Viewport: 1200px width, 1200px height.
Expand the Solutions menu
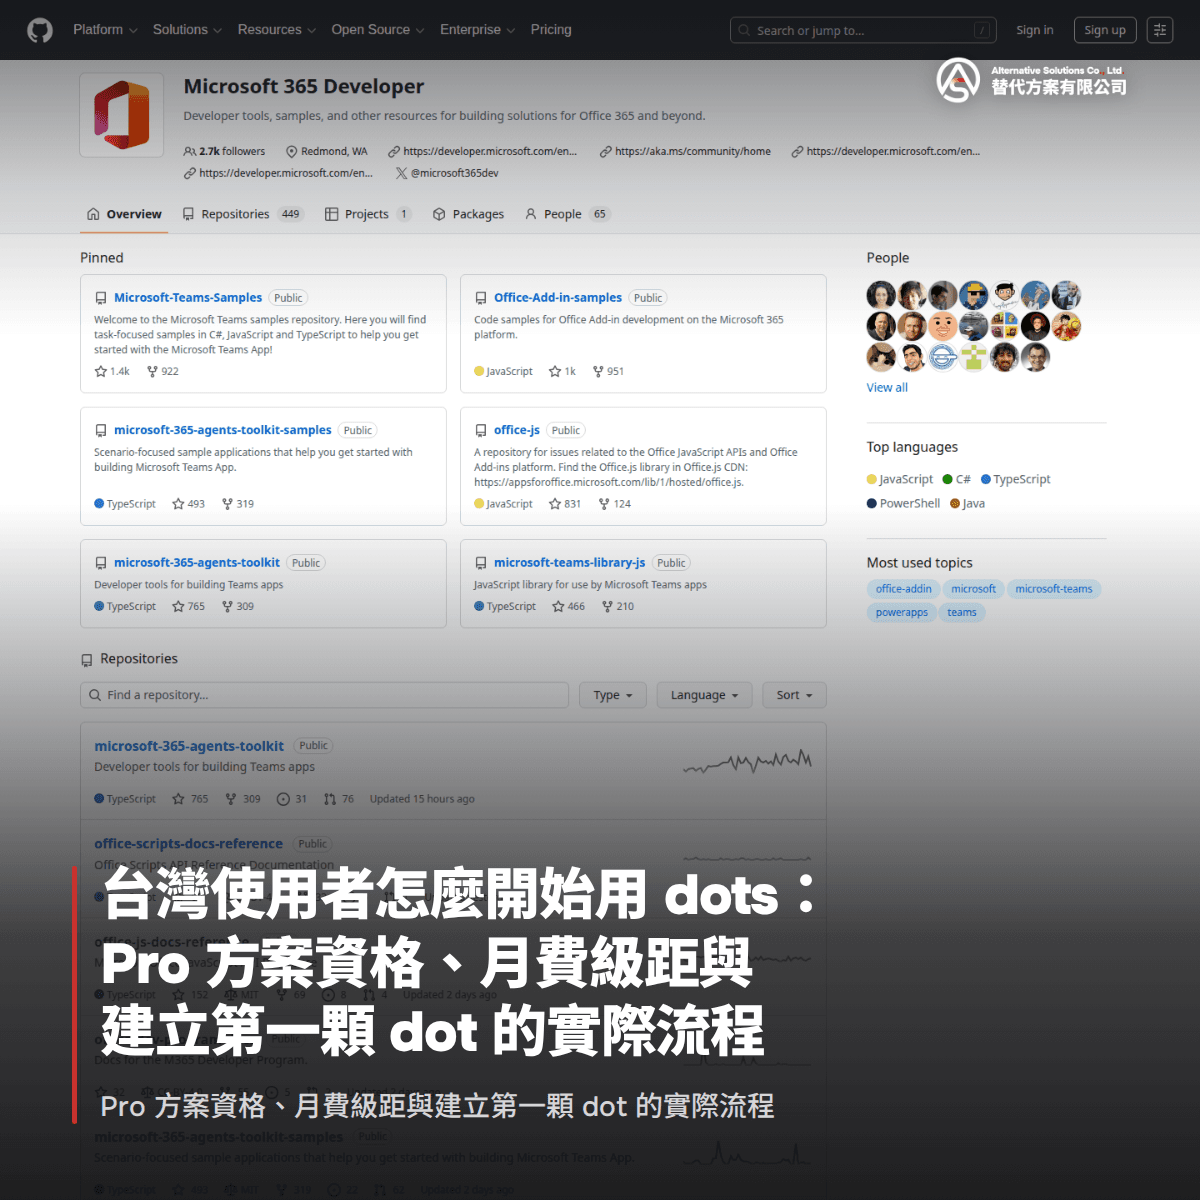187,30
